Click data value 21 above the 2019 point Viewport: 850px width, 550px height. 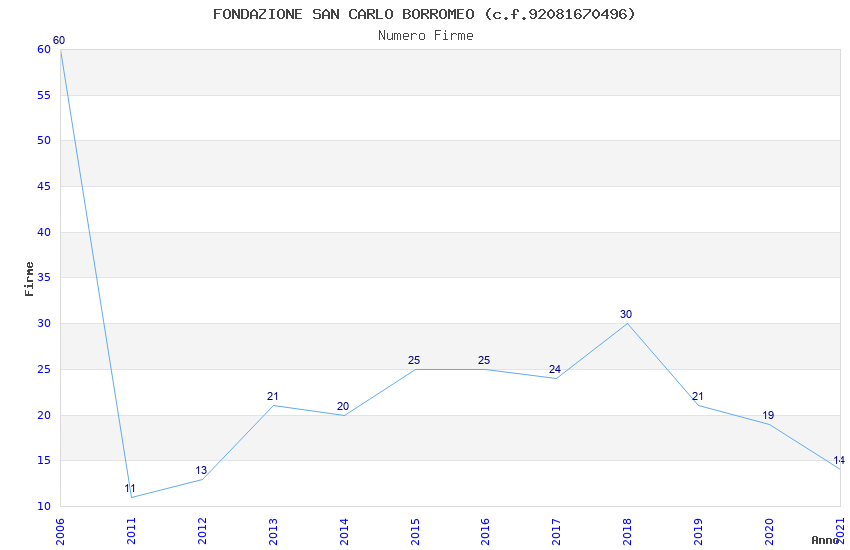click(698, 397)
